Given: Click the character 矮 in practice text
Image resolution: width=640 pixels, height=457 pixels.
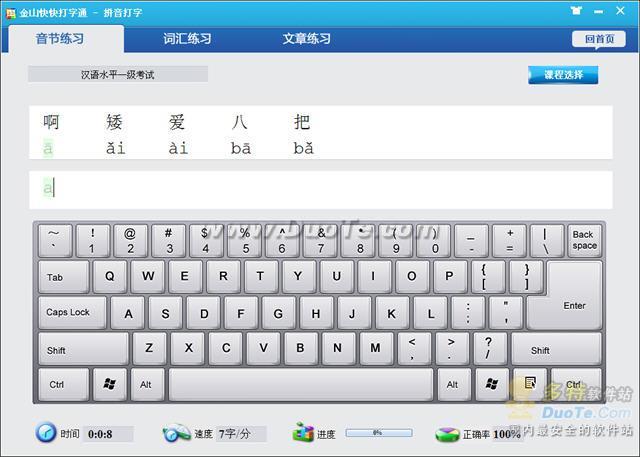Looking at the screenshot, I should coord(115,122).
